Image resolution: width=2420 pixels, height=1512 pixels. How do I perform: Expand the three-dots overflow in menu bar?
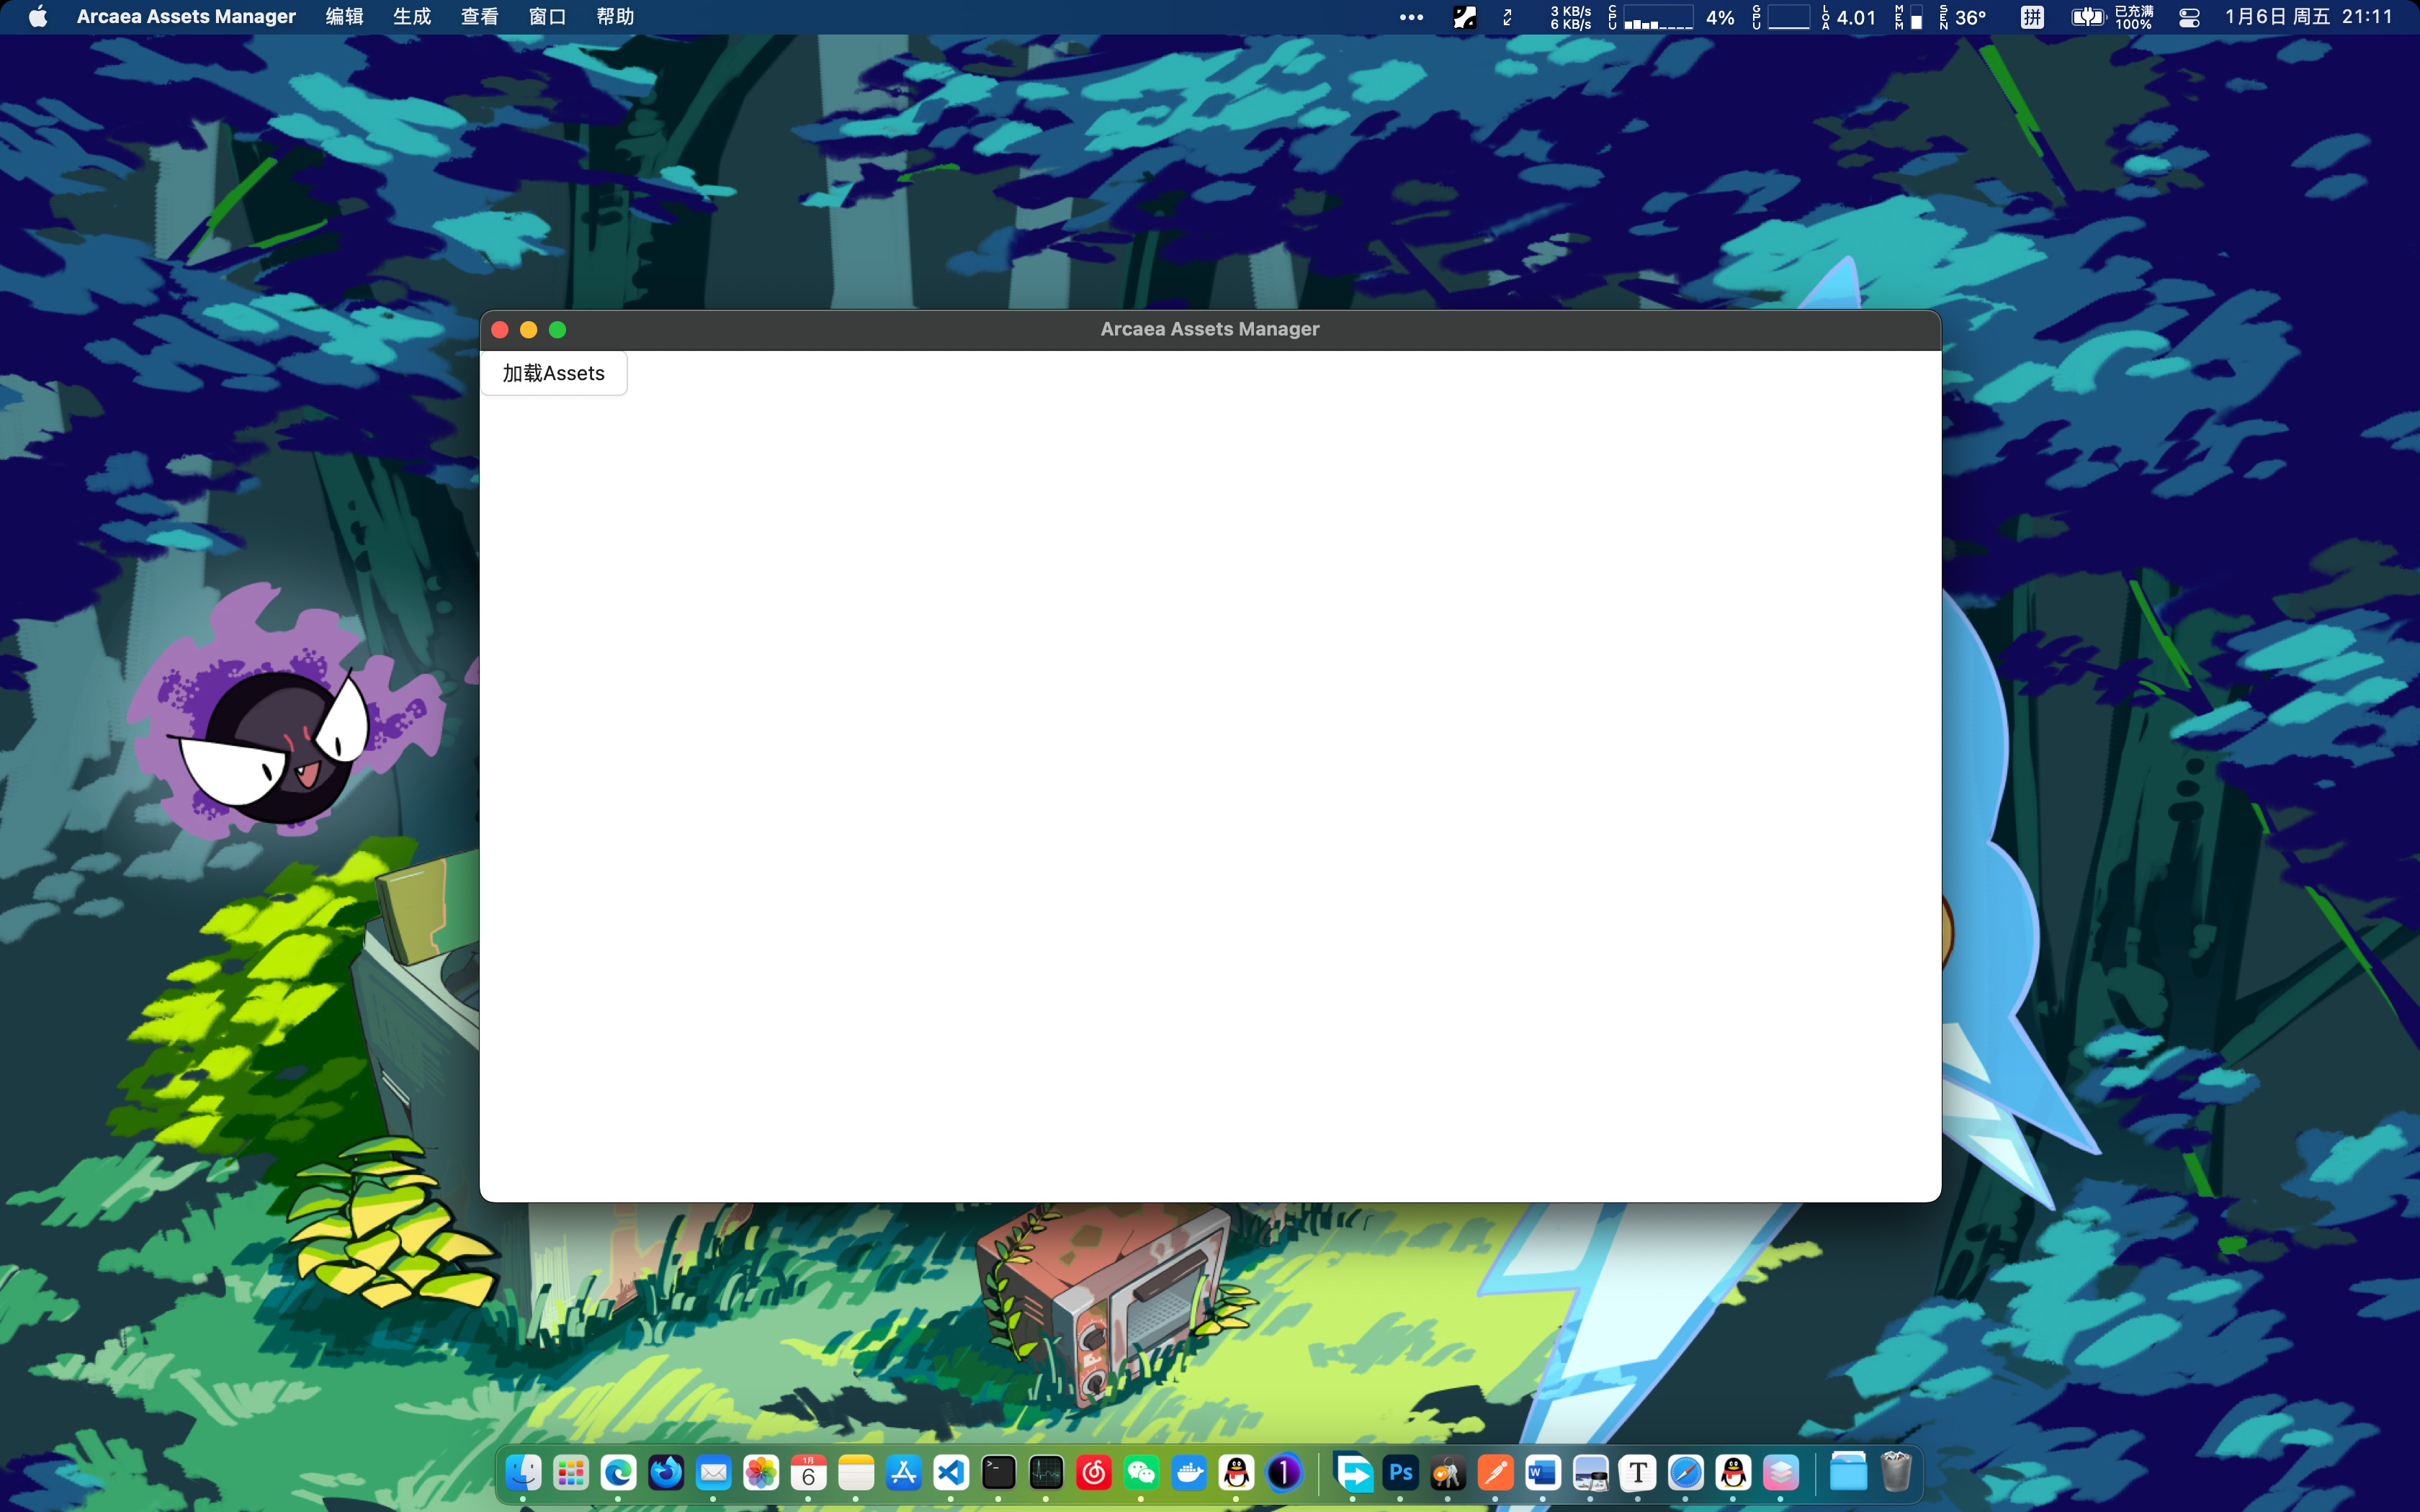coord(1411,17)
